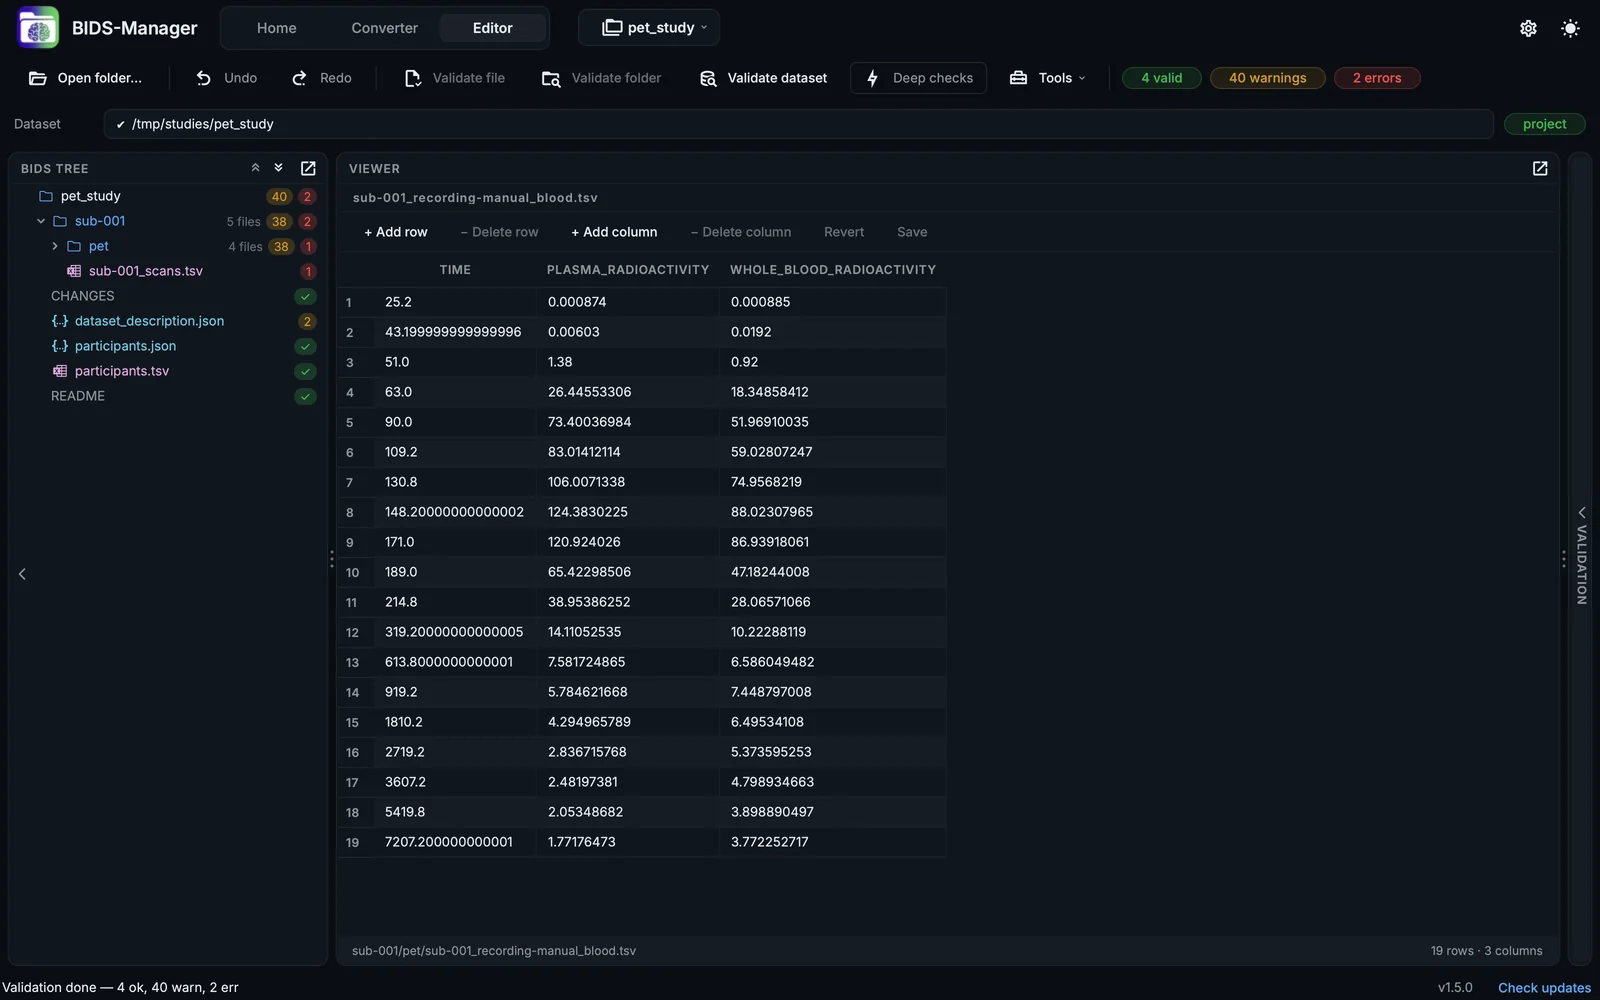Run Validate dataset
This screenshot has width=1600, height=1000.
pyautogui.click(x=763, y=78)
